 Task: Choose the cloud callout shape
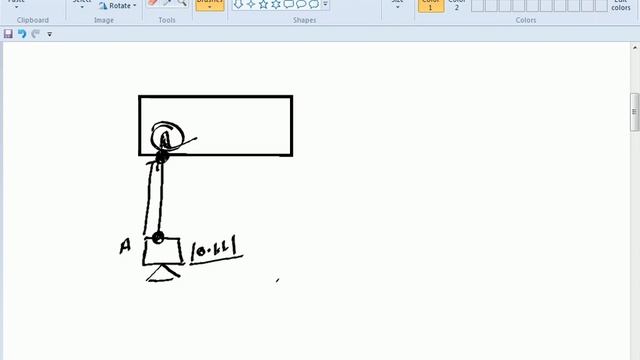click(313, 4)
